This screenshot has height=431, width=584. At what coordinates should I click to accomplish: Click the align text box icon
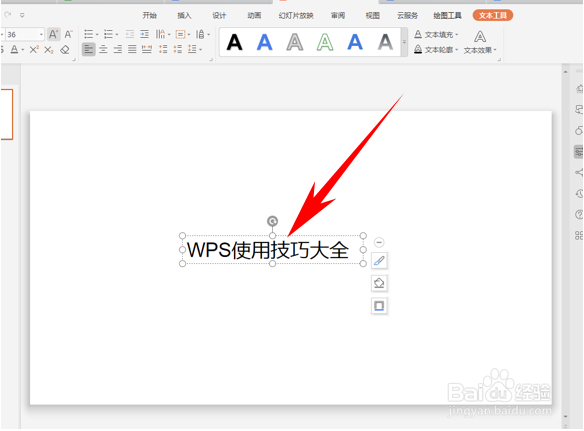pos(180,35)
